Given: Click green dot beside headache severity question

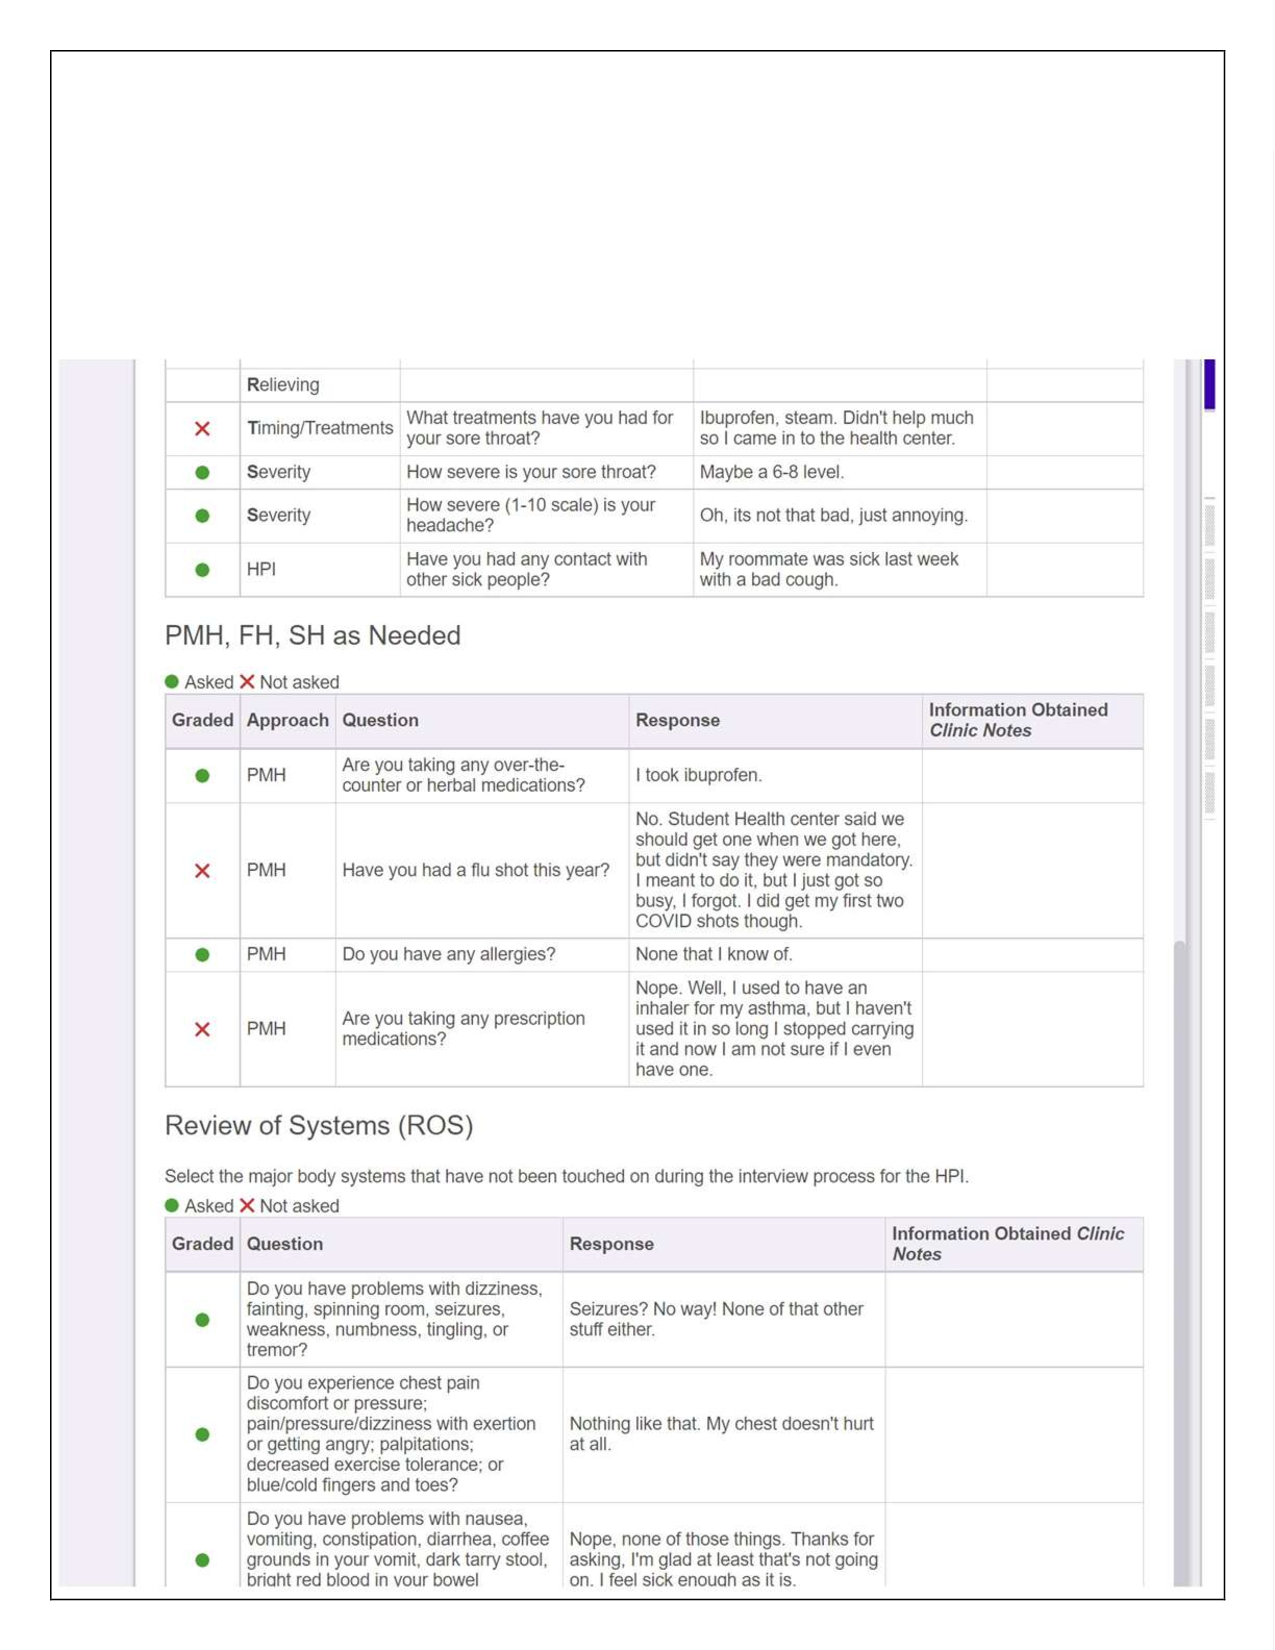Looking at the screenshot, I should coord(202,515).
